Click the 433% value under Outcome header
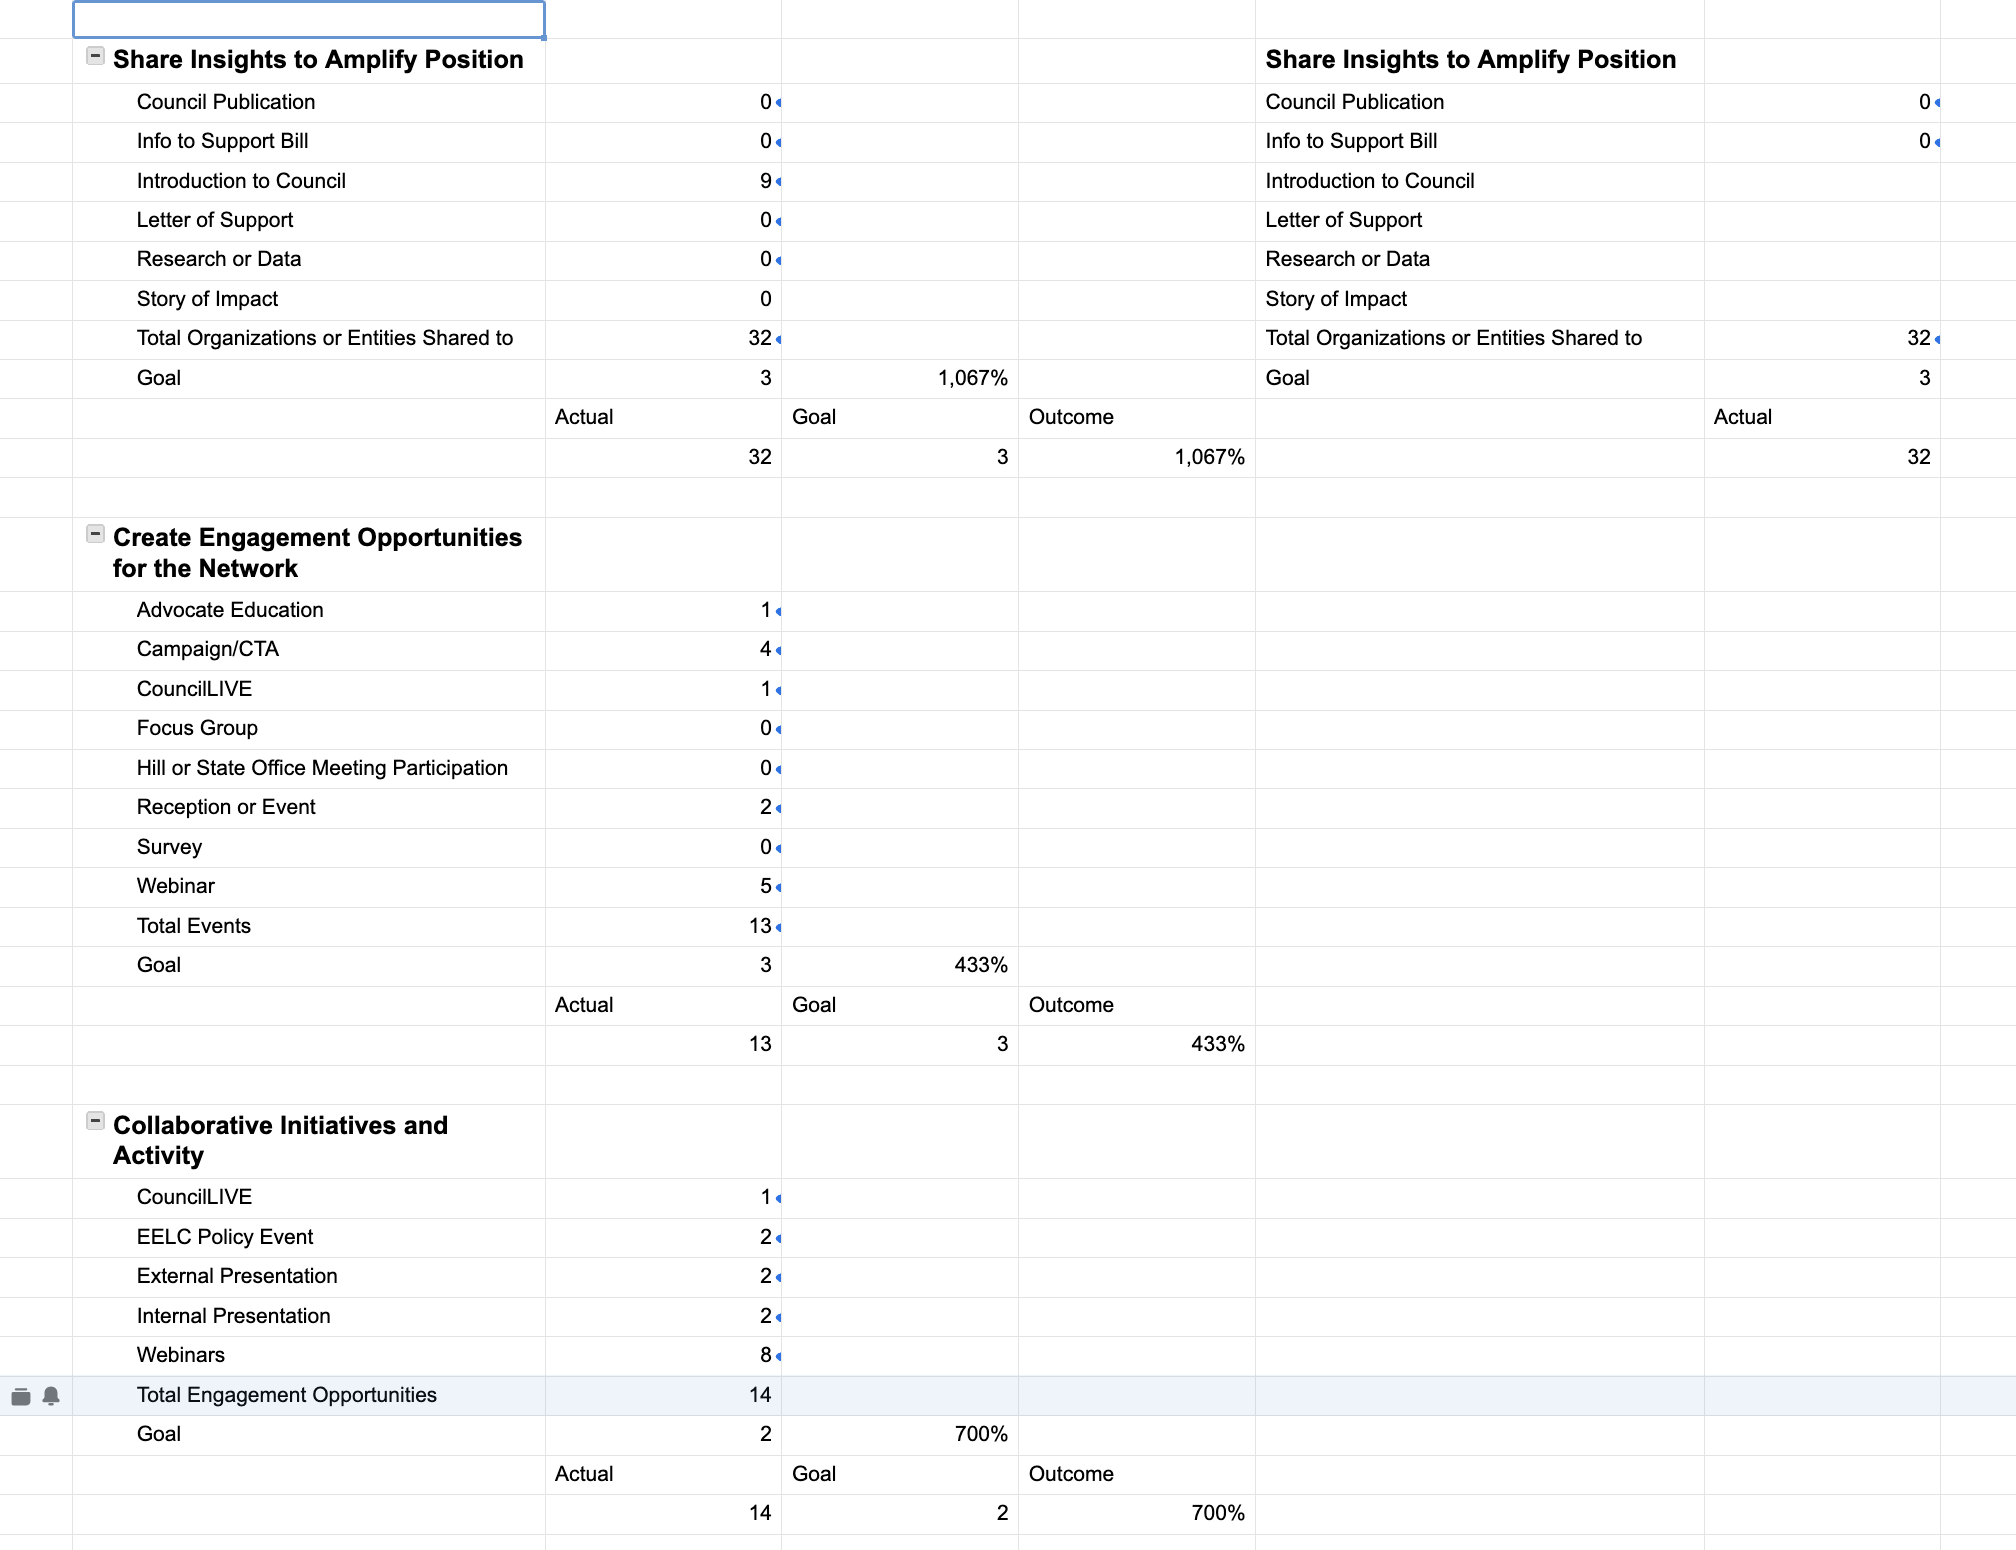The width and height of the screenshot is (2016, 1550). coord(1217,1044)
